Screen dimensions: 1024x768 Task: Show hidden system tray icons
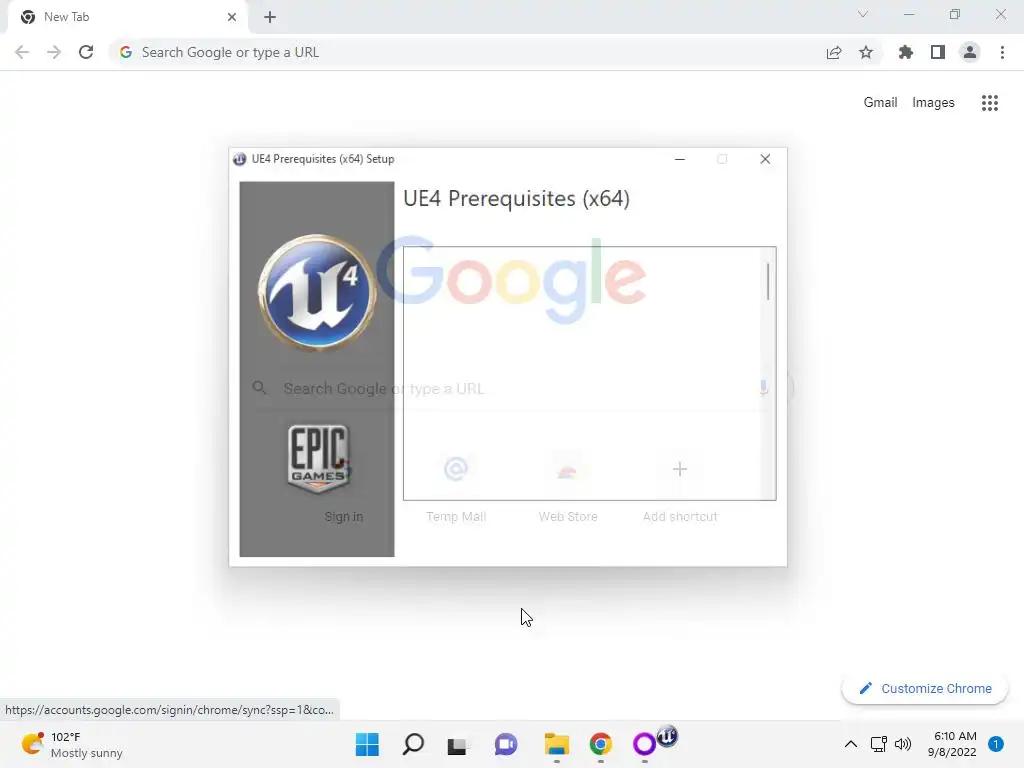(x=850, y=744)
